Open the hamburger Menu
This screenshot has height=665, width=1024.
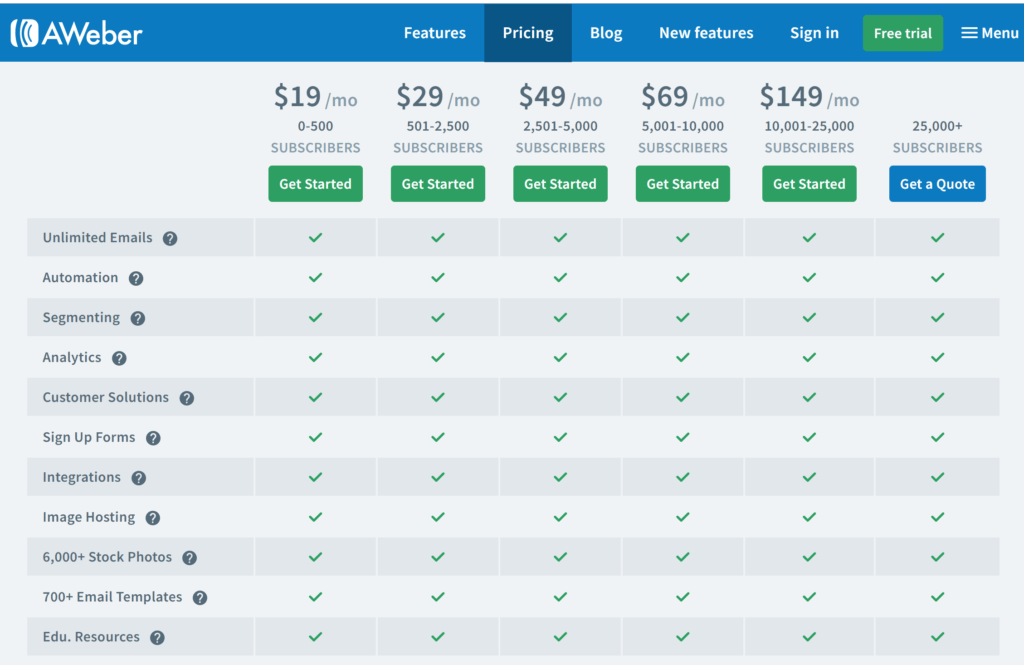click(989, 33)
